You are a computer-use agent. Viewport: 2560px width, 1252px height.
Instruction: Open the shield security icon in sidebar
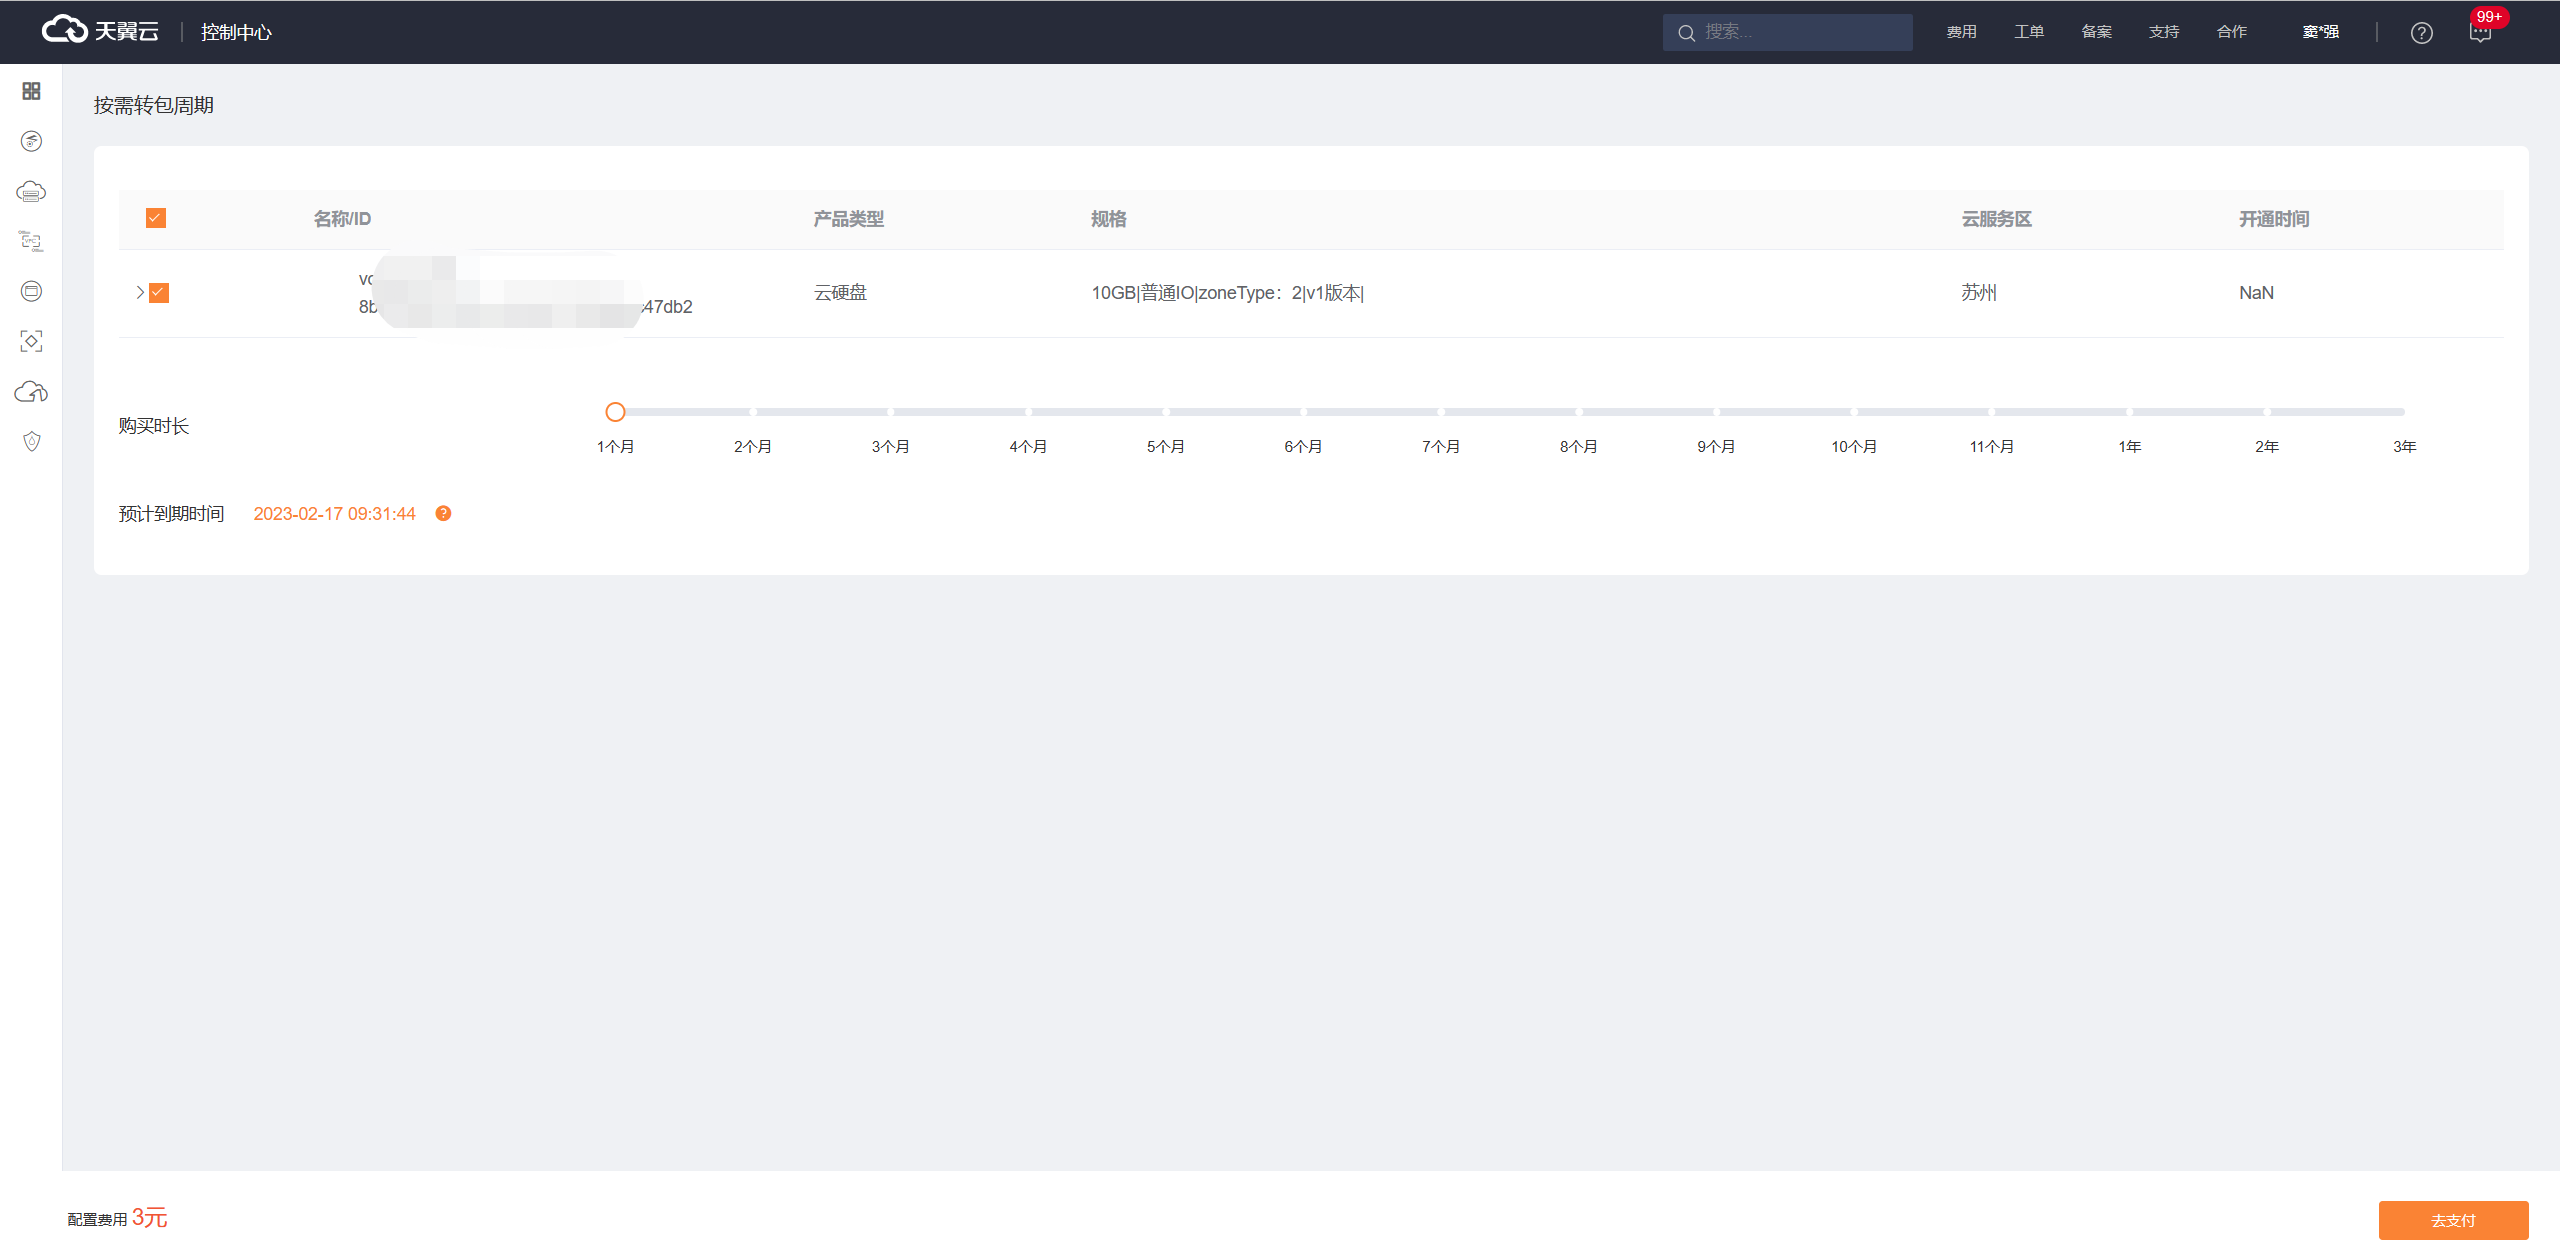[x=31, y=441]
